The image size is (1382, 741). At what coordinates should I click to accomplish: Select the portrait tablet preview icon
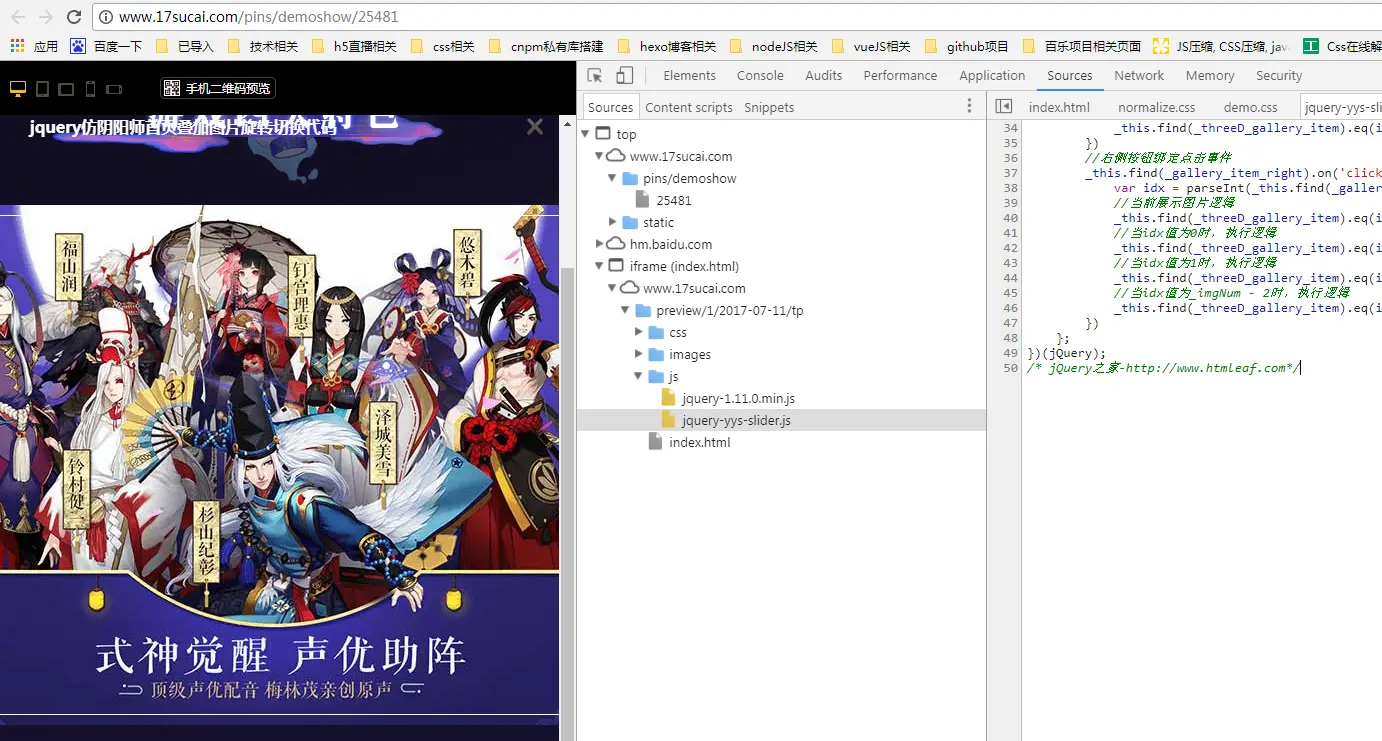click(42, 89)
